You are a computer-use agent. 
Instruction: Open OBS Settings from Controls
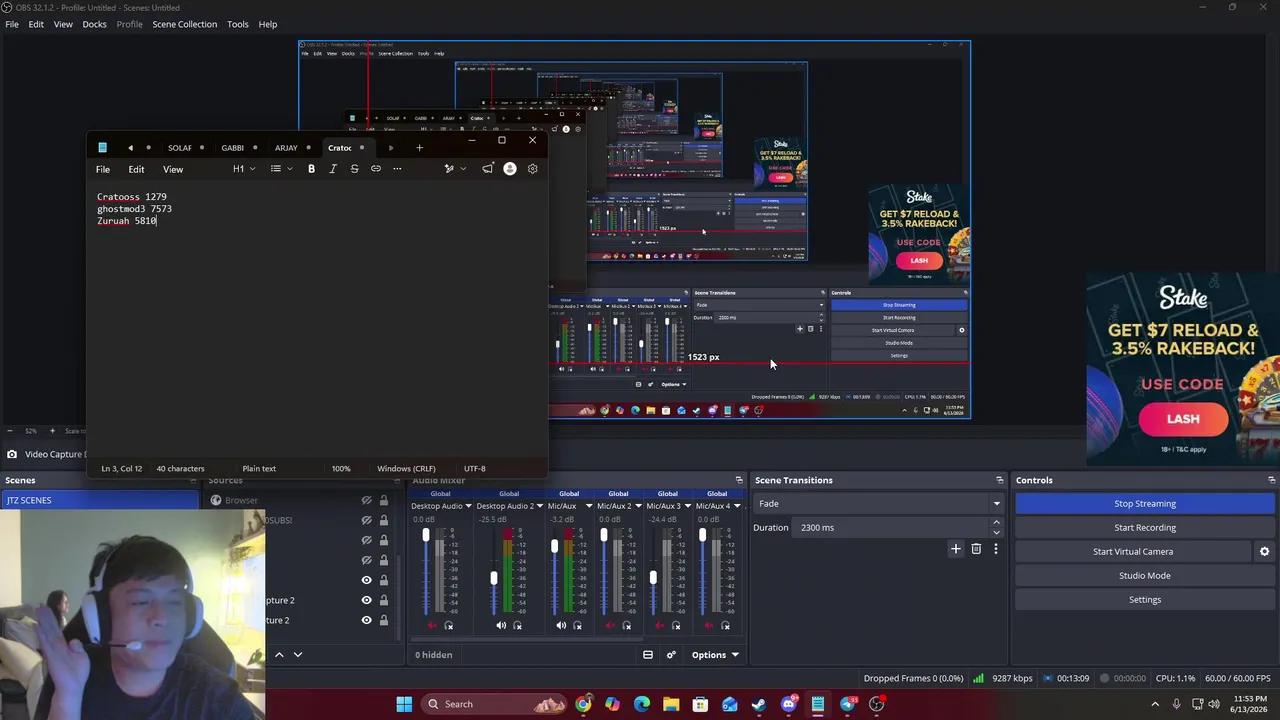[1144, 599]
